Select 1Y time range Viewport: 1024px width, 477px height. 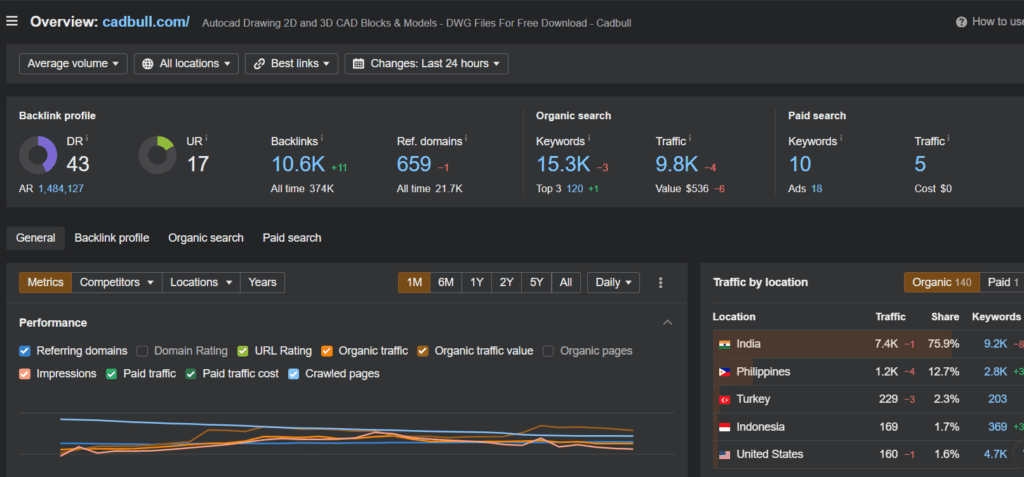pos(477,282)
